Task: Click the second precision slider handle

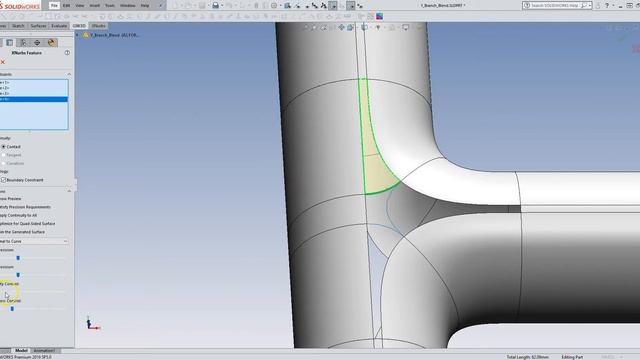Action: (x=18, y=275)
